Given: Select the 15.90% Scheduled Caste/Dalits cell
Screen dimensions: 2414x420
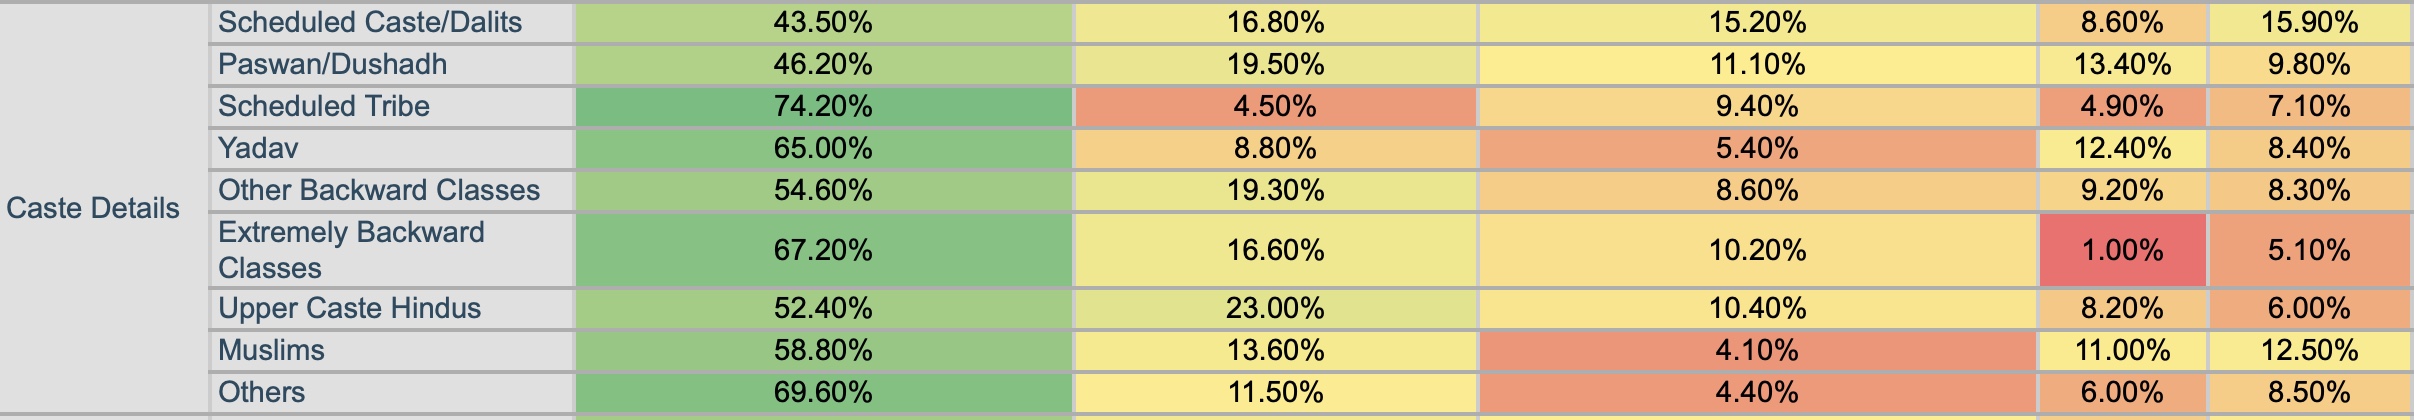Looking at the screenshot, I should click(x=2309, y=22).
